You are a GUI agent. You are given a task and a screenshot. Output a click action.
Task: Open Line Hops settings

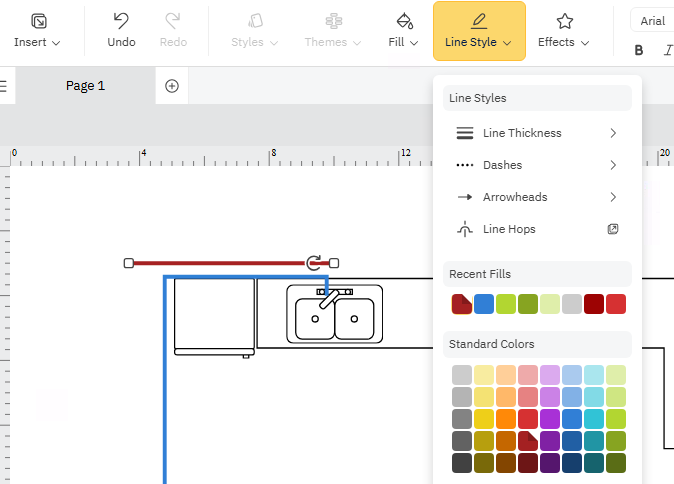pyautogui.click(x=537, y=229)
